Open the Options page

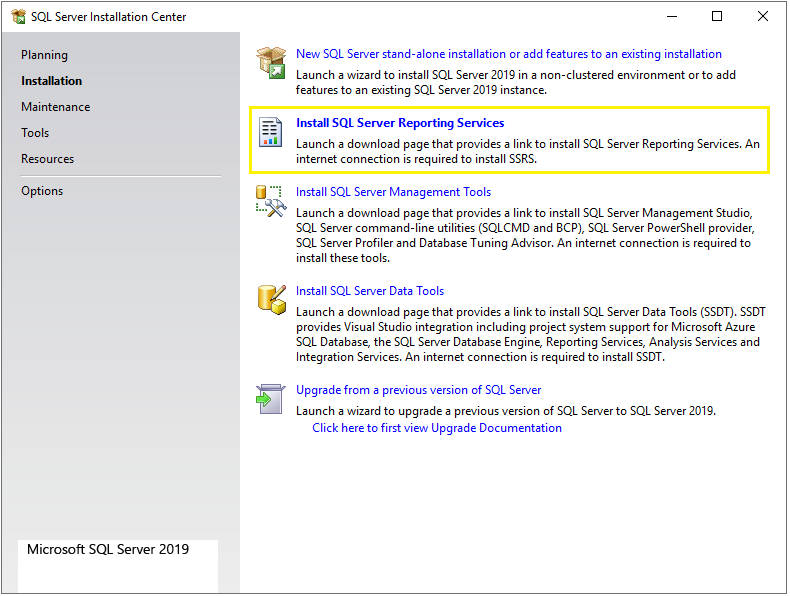tap(42, 191)
